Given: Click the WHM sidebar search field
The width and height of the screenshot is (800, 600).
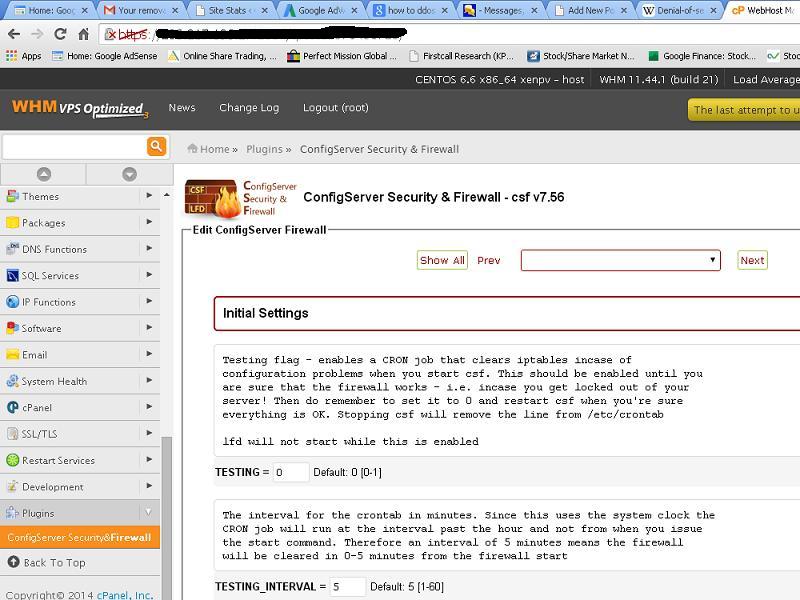Looking at the screenshot, I should tap(74, 147).
